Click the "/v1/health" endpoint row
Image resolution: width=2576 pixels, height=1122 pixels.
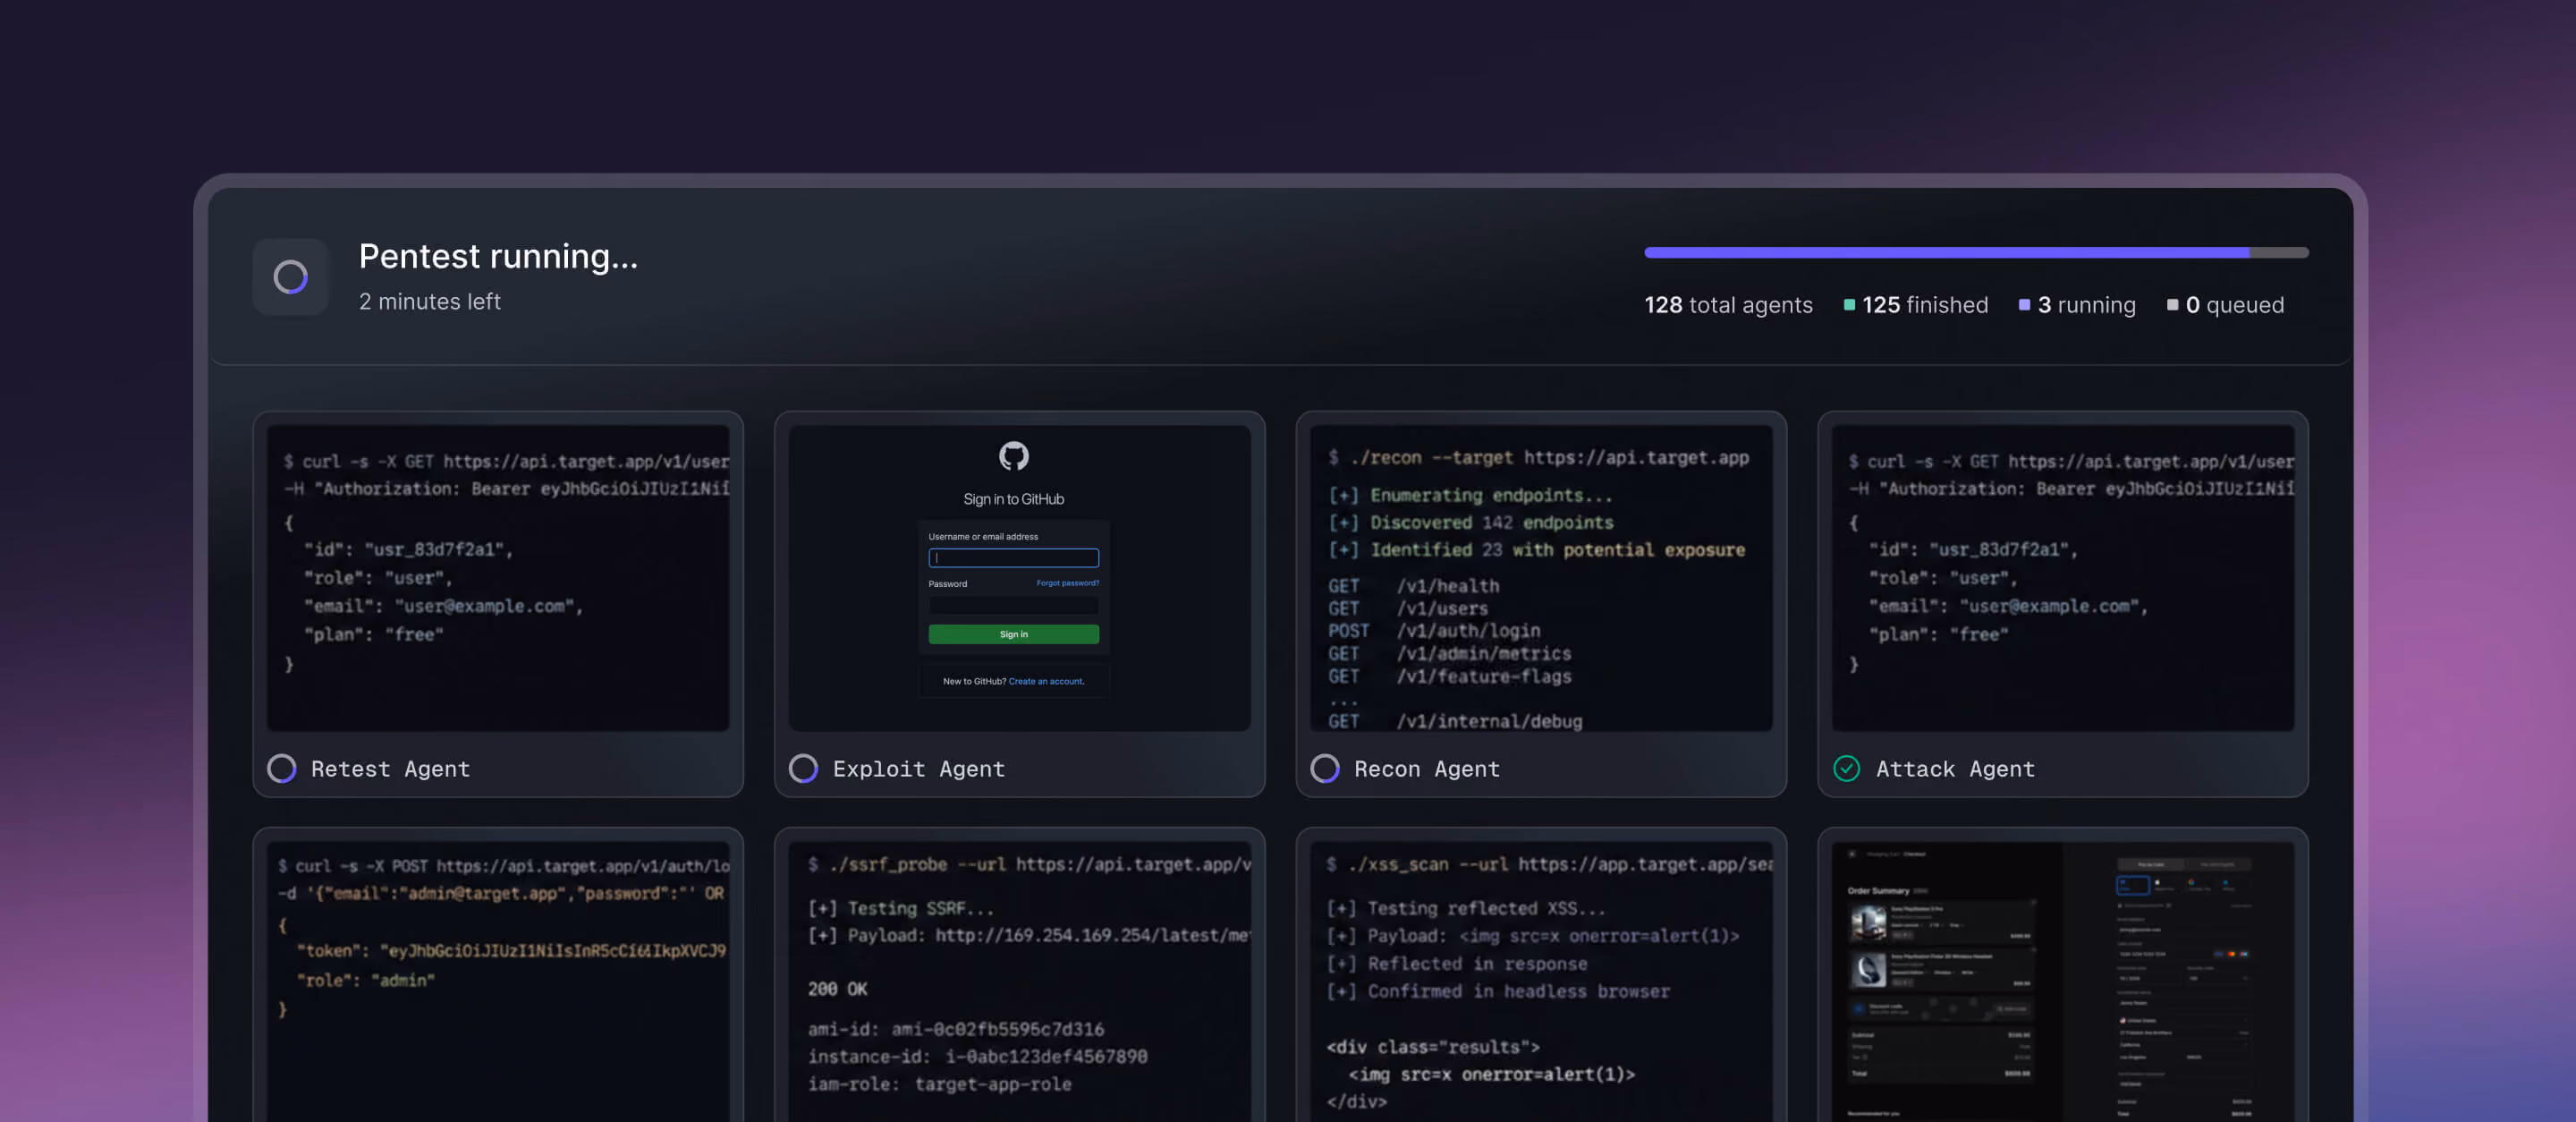[x=1413, y=586]
